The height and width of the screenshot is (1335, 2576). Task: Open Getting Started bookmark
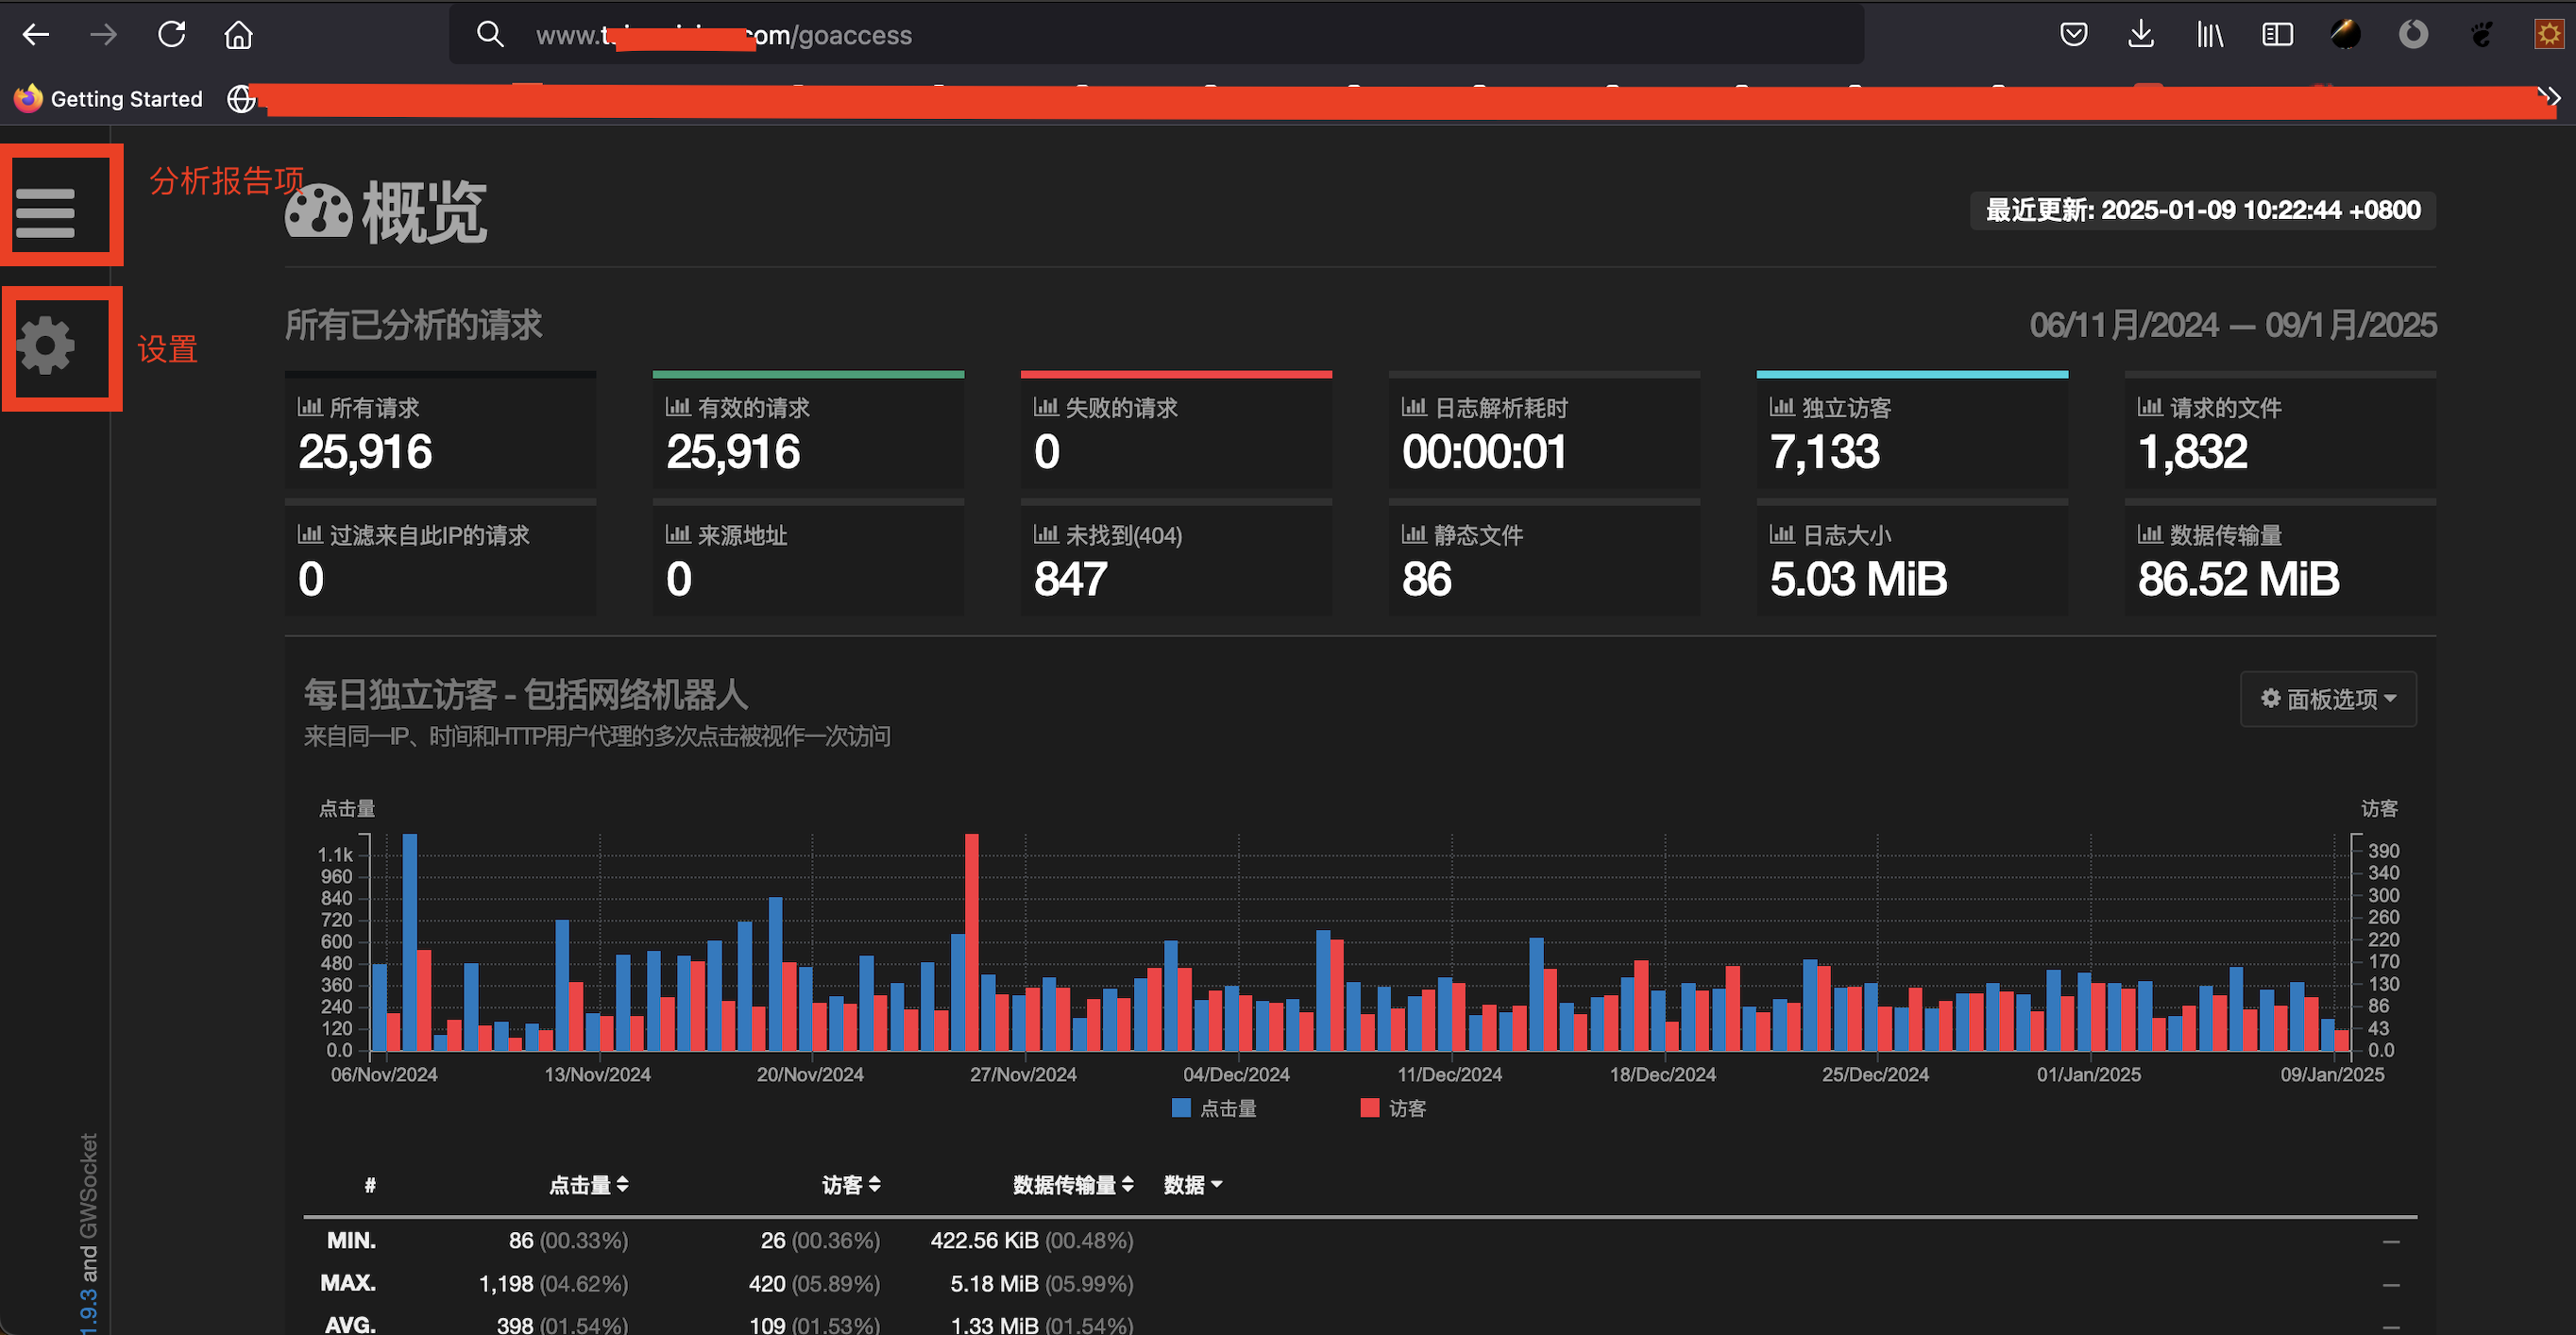[108, 98]
